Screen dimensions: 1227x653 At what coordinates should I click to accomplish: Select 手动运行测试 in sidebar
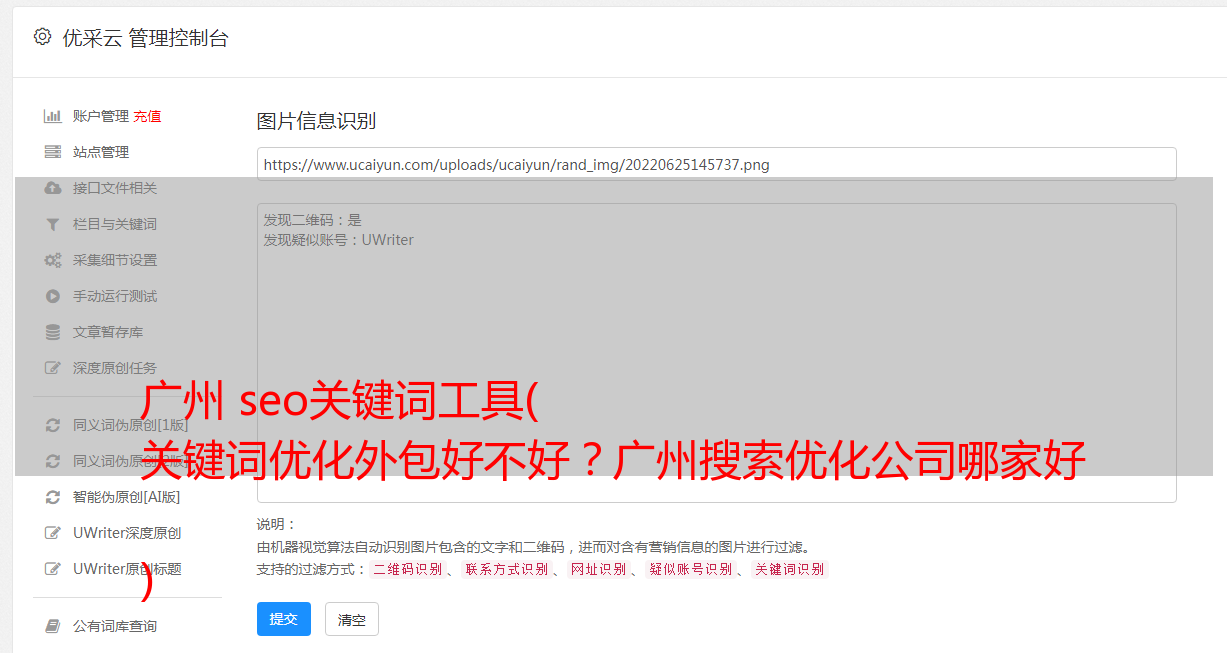[x=115, y=296]
